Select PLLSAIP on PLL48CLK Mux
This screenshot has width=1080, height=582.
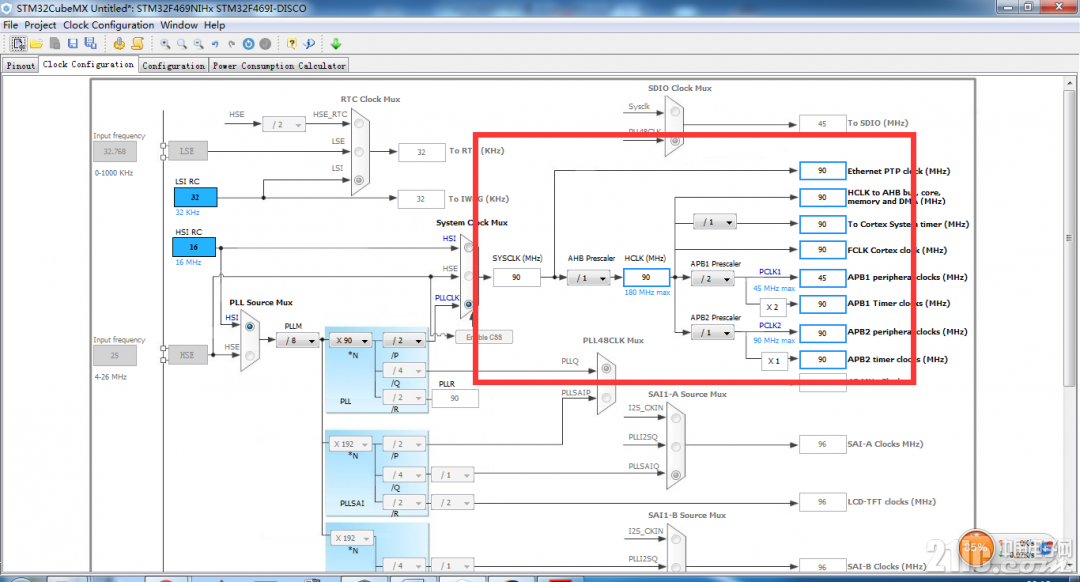click(x=606, y=397)
